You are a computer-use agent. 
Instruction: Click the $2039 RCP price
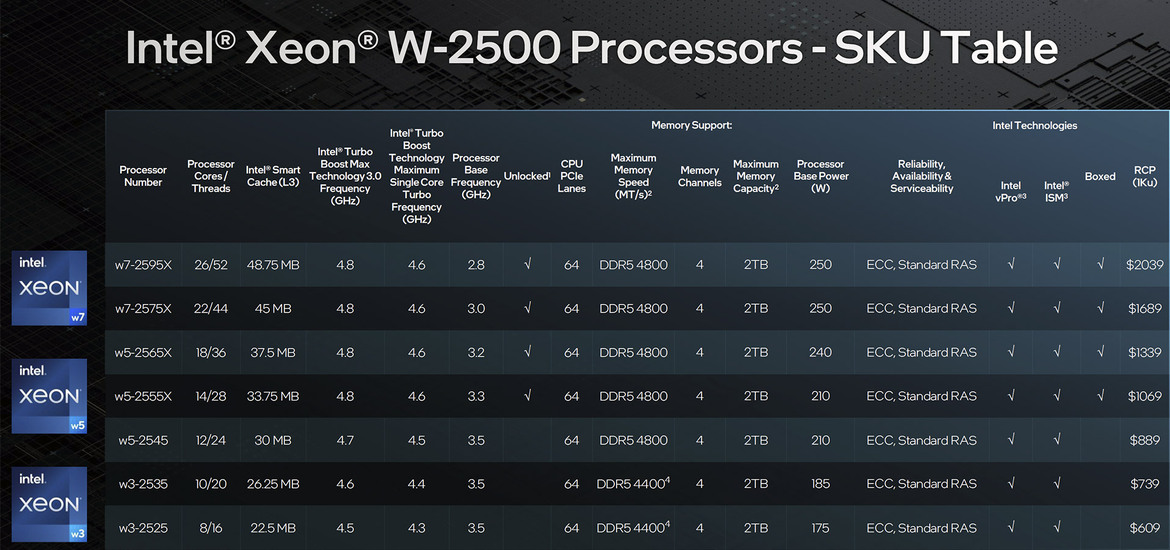pyautogui.click(x=1145, y=265)
